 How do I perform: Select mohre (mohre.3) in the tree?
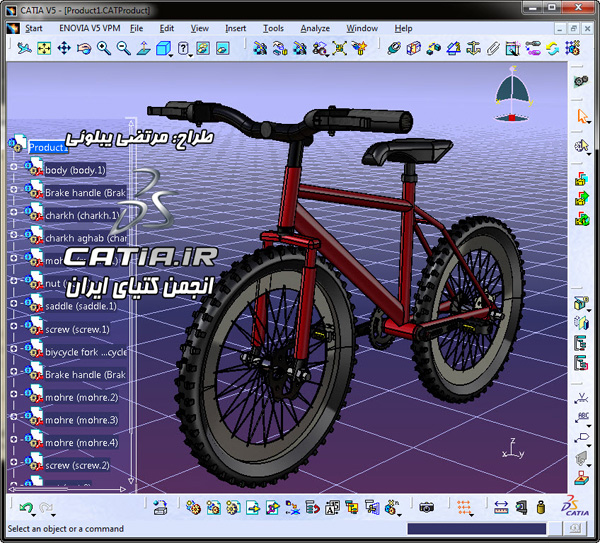[x=82, y=420]
